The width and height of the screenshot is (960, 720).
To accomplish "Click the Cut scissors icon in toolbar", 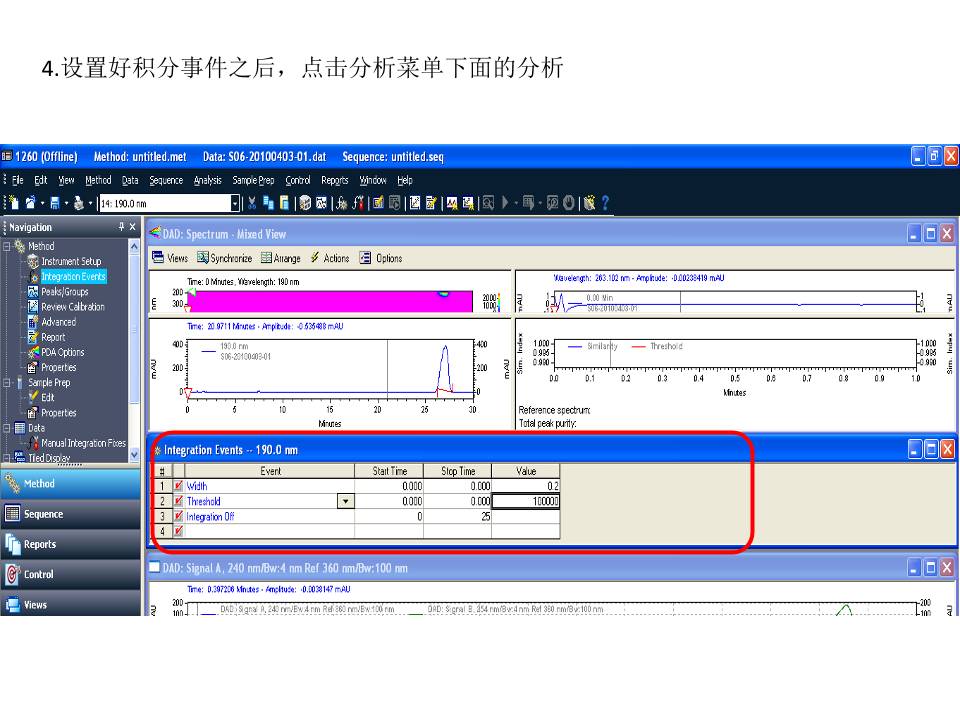I will tap(252, 204).
